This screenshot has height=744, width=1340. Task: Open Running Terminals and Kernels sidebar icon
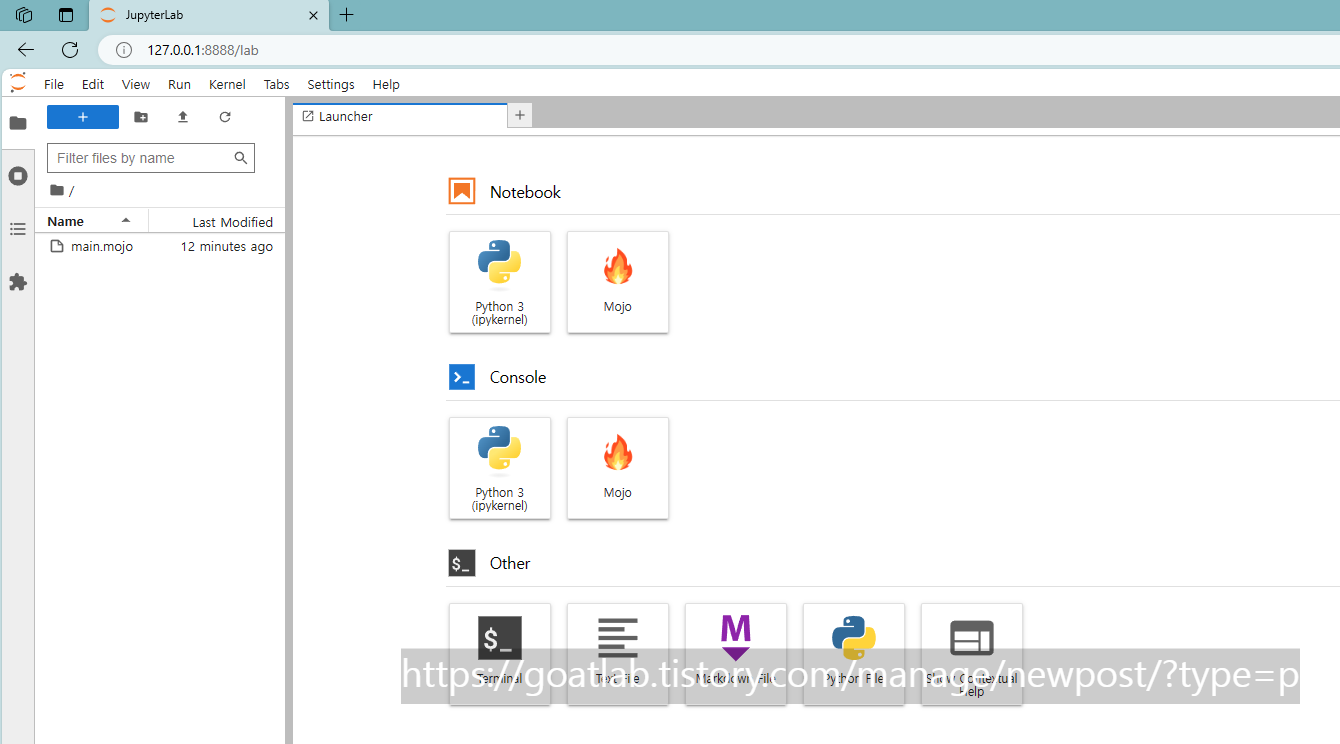click(x=18, y=176)
